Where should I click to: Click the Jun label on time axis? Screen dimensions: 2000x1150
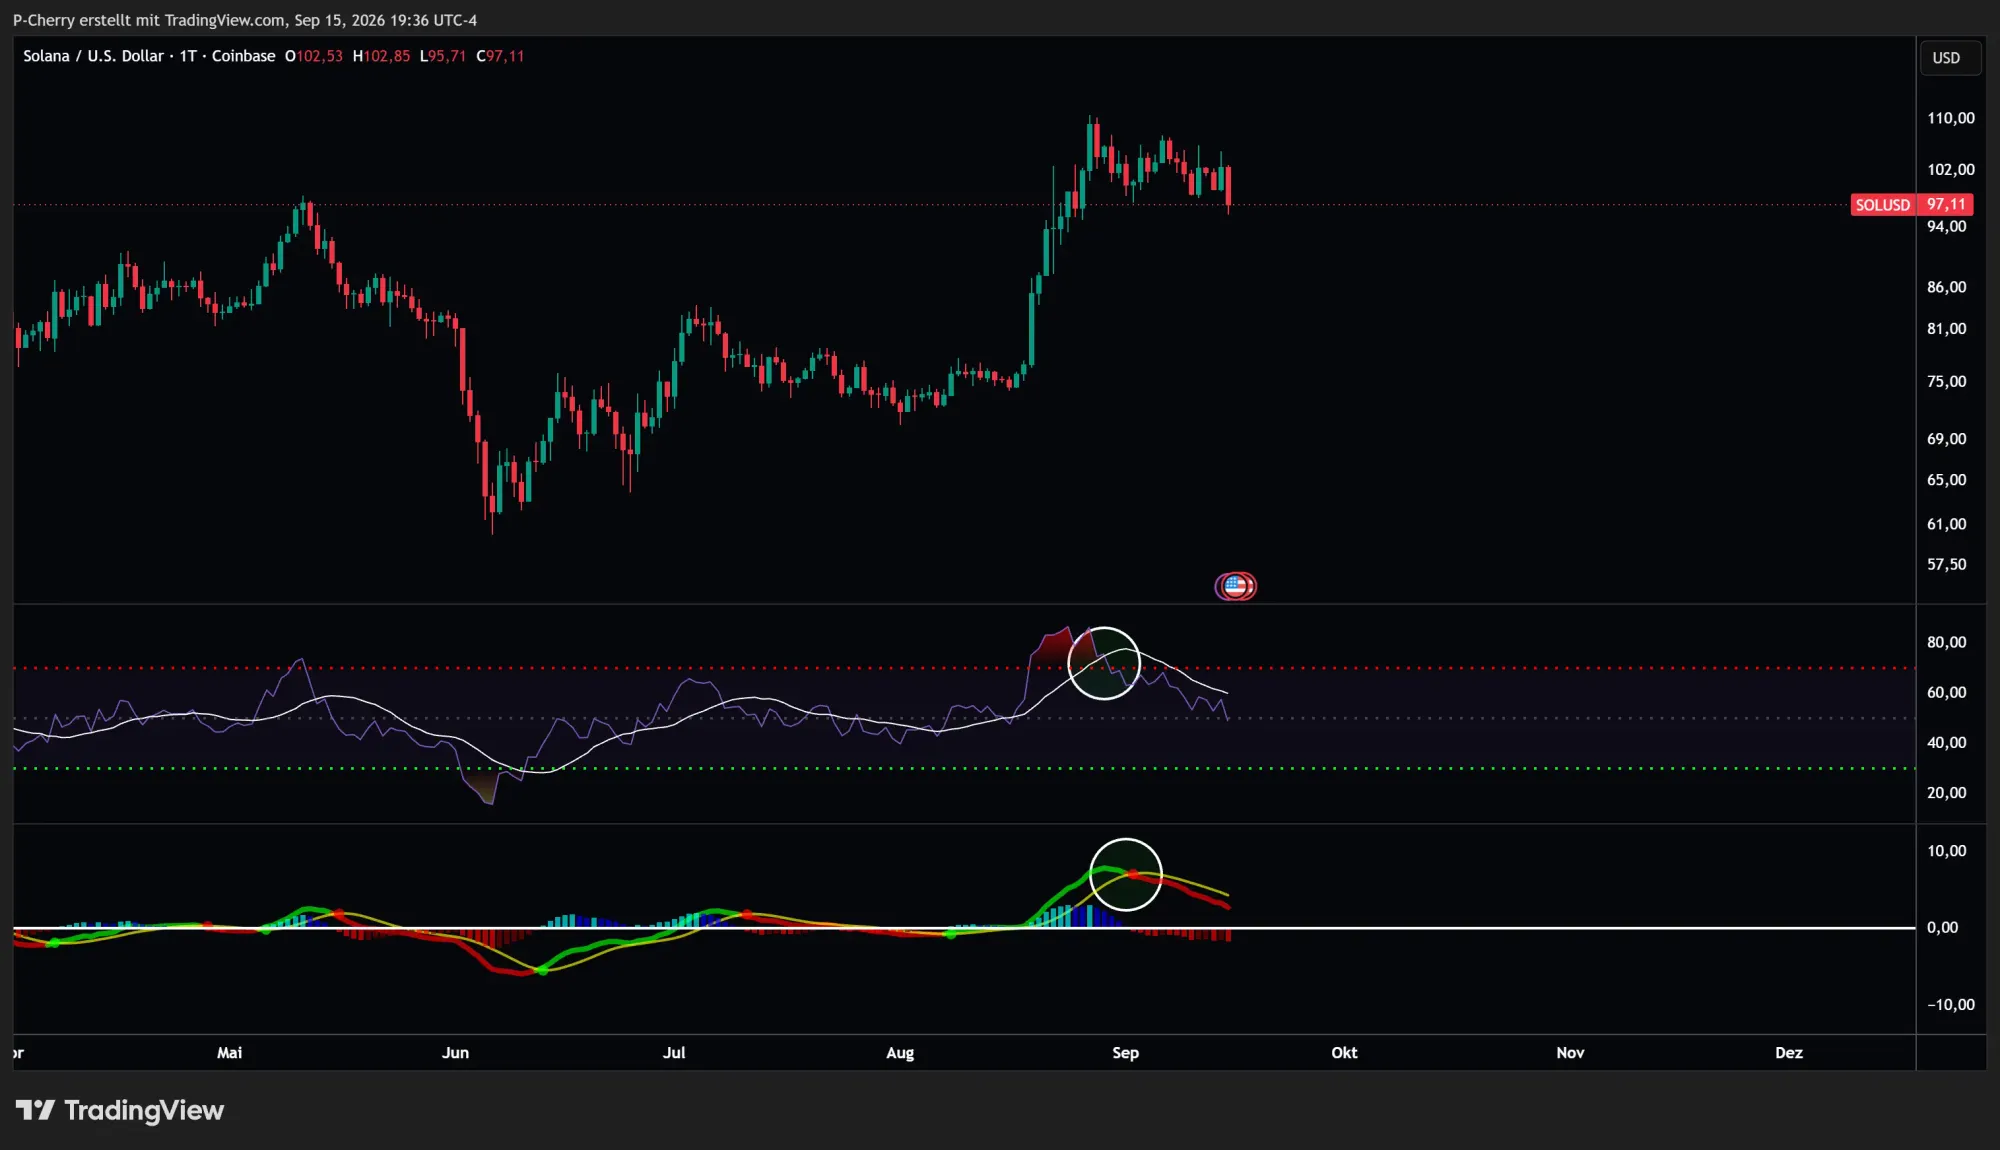click(455, 1053)
